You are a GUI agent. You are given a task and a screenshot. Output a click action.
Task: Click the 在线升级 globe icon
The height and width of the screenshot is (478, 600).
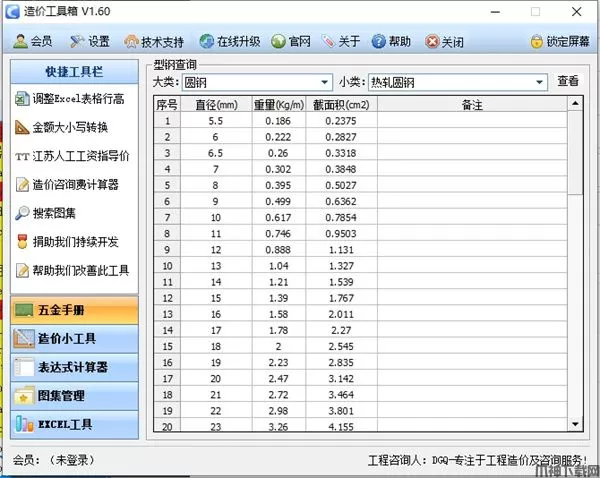[x=207, y=41]
